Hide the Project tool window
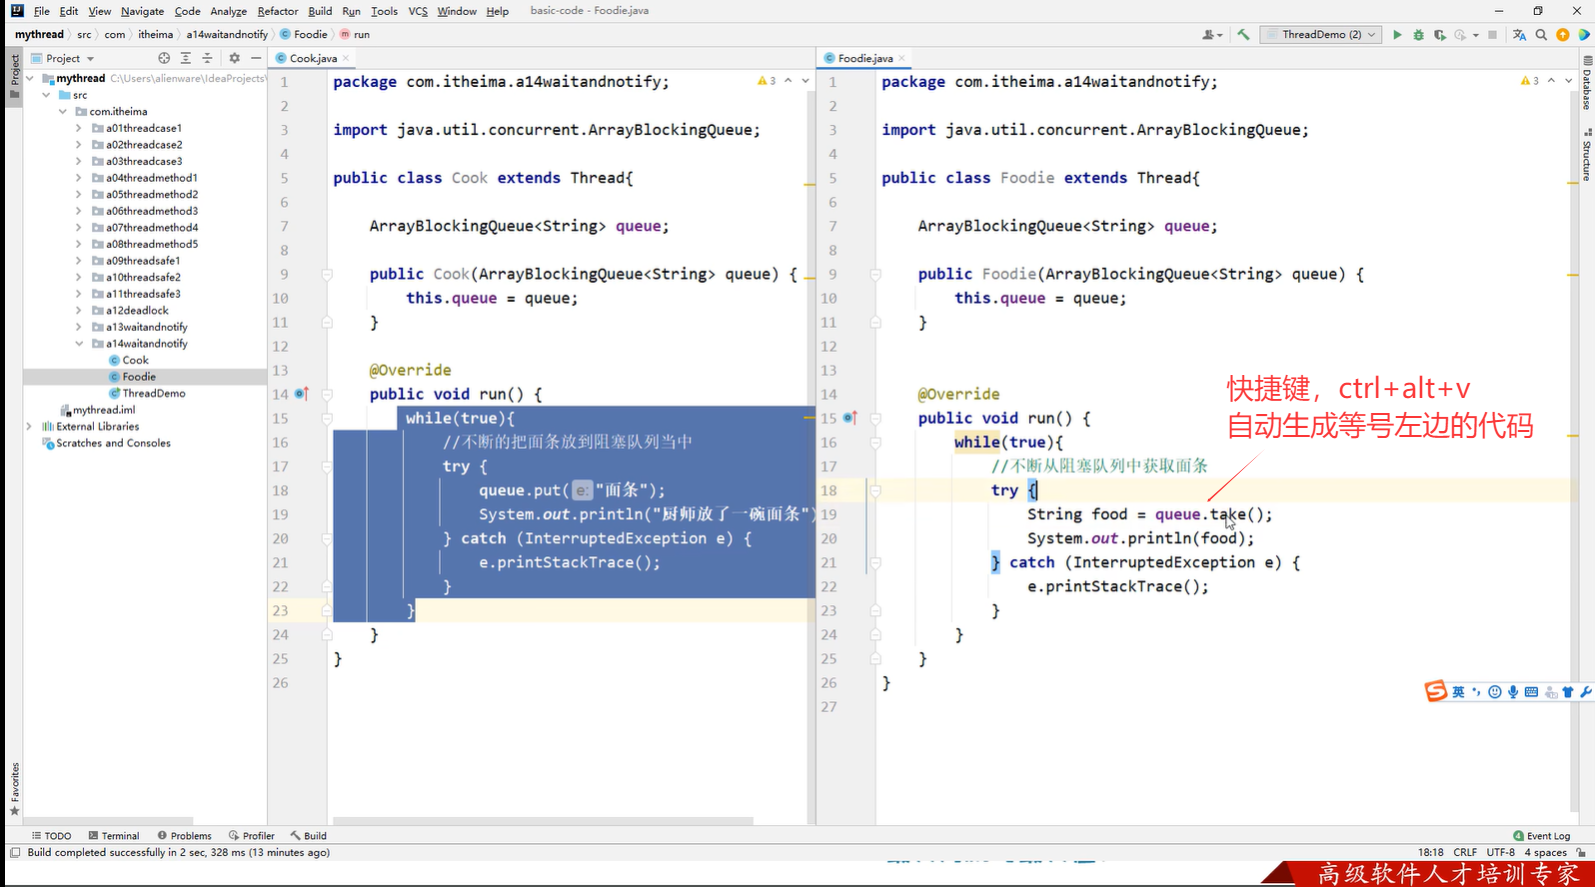The height and width of the screenshot is (887, 1595). tap(256, 59)
